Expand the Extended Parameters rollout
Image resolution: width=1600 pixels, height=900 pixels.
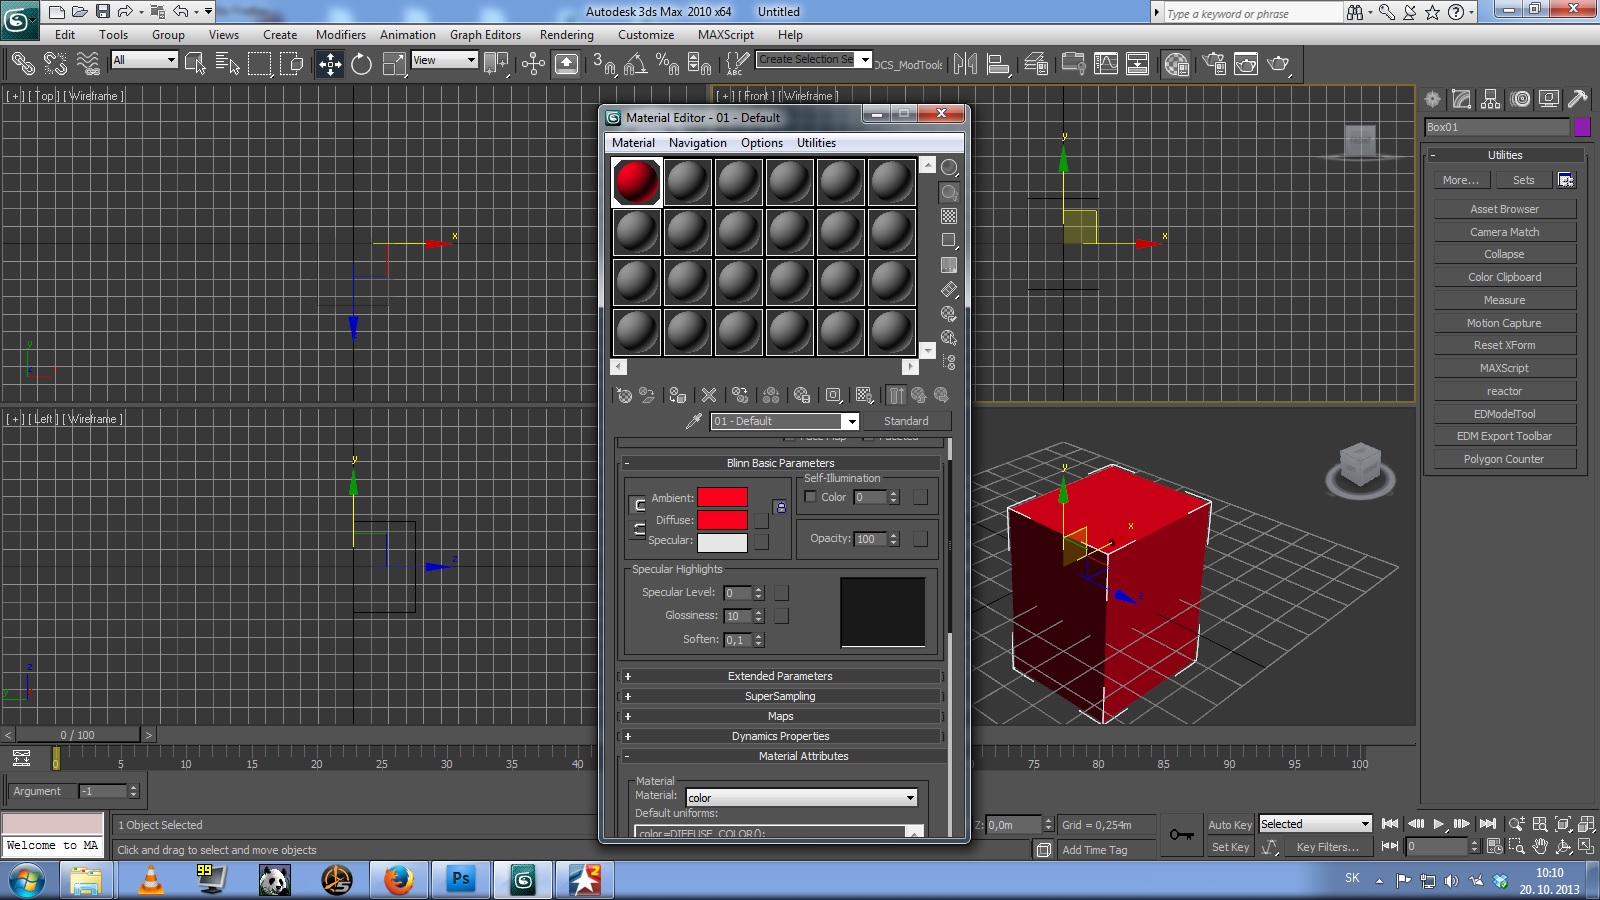click(x=780, y=676)
